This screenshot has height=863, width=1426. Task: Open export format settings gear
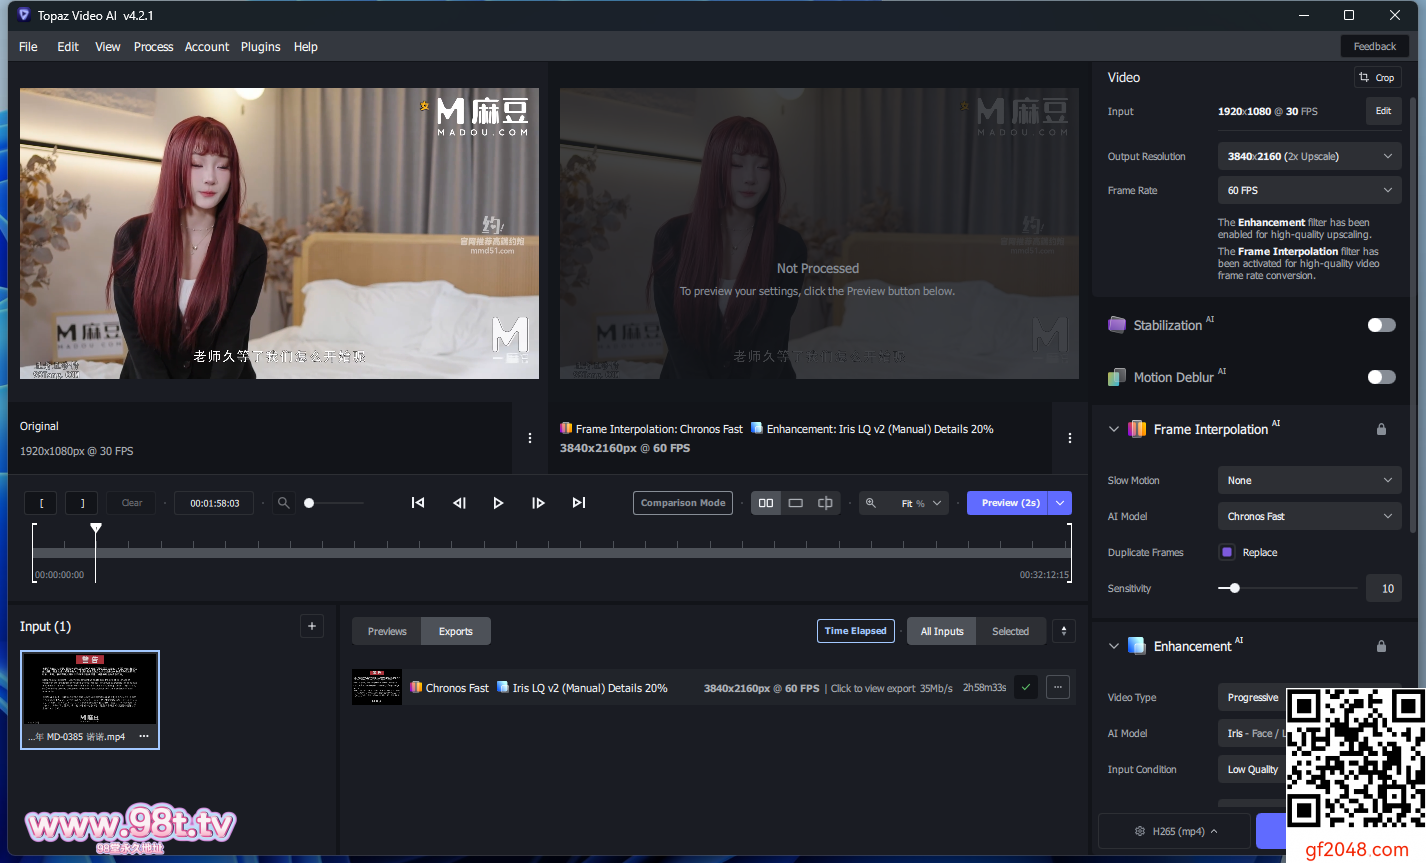click(x=1139, y=831)
